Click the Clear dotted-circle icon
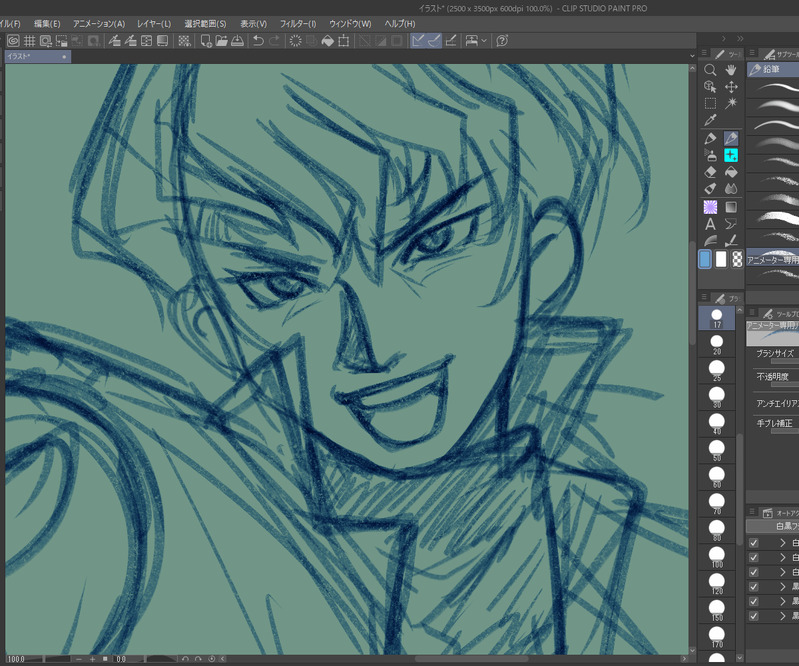This screenshot has width=799, height=666. click(x=296, y=41)
